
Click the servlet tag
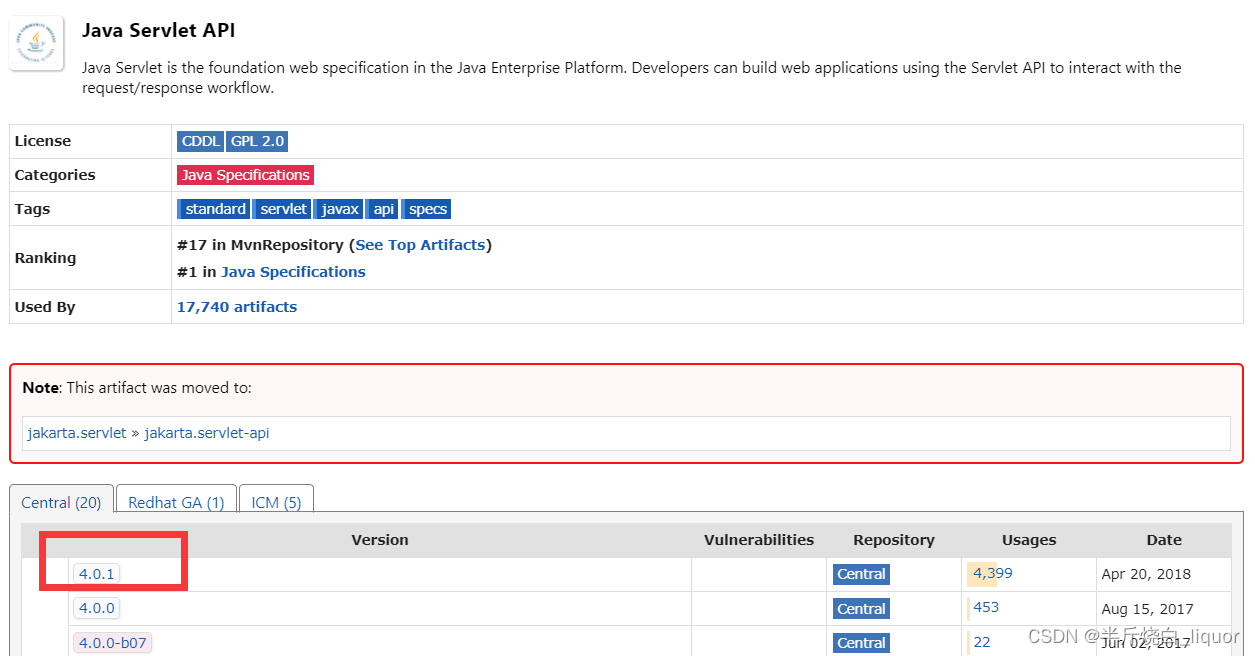click(x=282, y=209)
